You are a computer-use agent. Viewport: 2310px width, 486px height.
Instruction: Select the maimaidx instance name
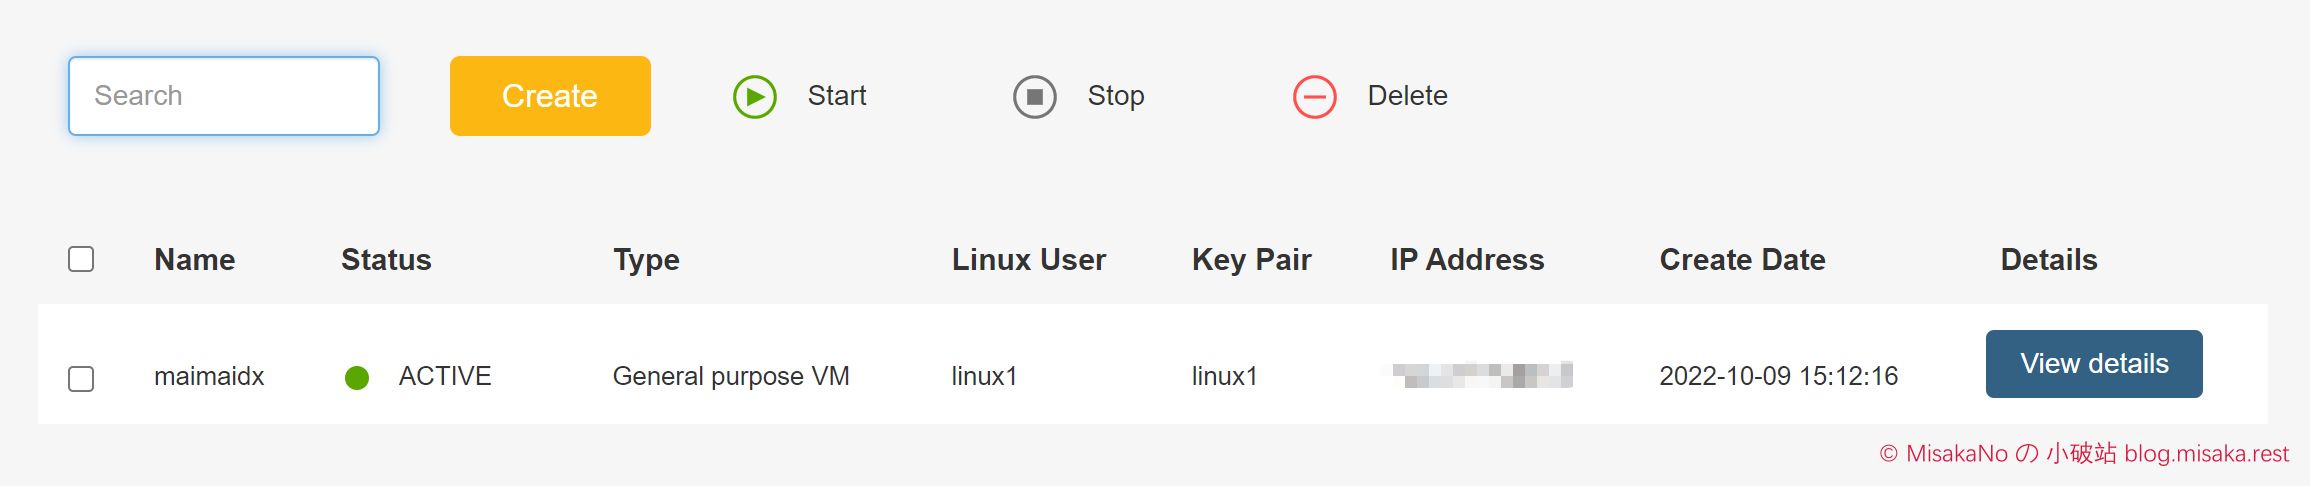tap(209, 376)
